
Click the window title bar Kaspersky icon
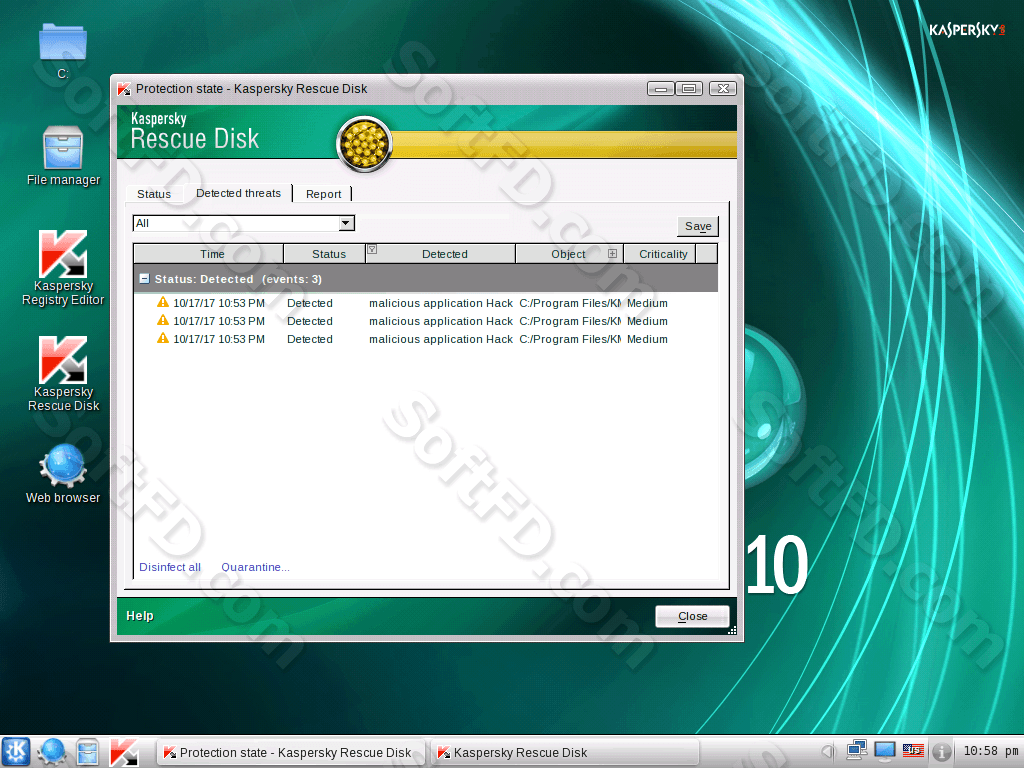coord(124,89)
